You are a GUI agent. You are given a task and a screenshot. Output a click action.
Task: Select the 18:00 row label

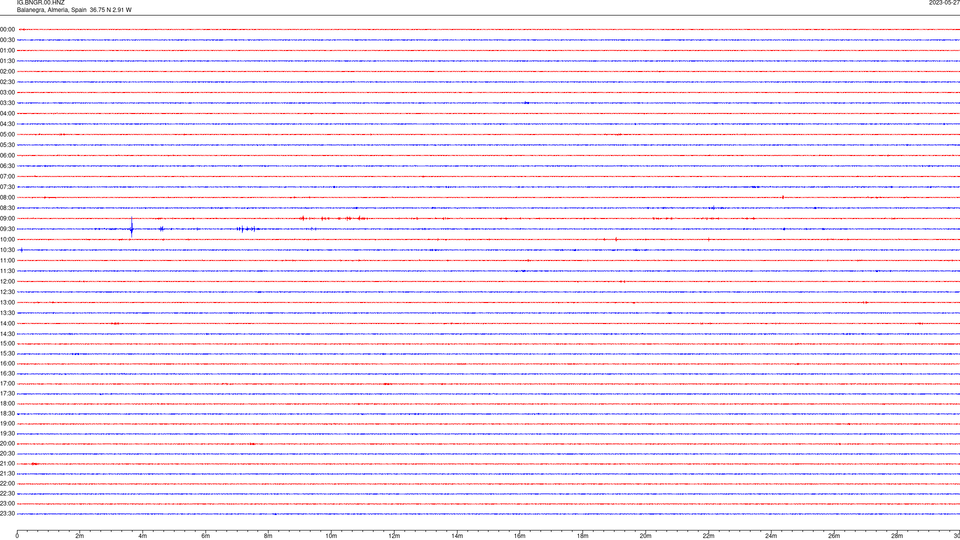tap(7, 403)
